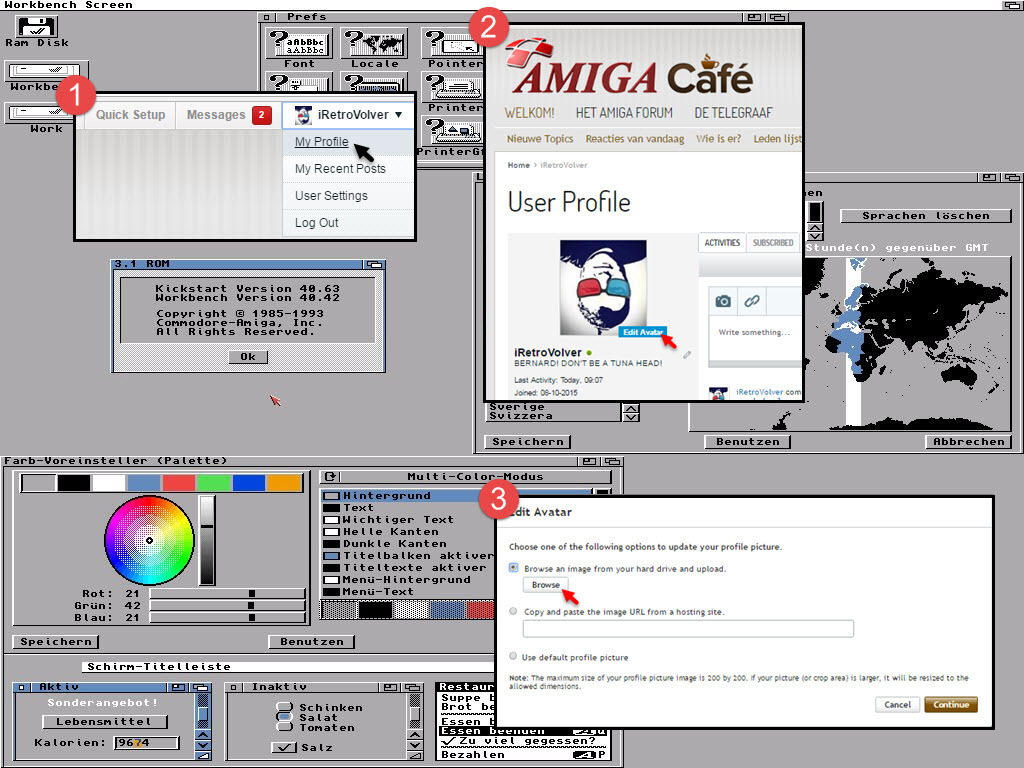The height and width of the screenshot is (768, 1024).
Task: Select Use default profile picture option
Action: [x=513, y=656]
